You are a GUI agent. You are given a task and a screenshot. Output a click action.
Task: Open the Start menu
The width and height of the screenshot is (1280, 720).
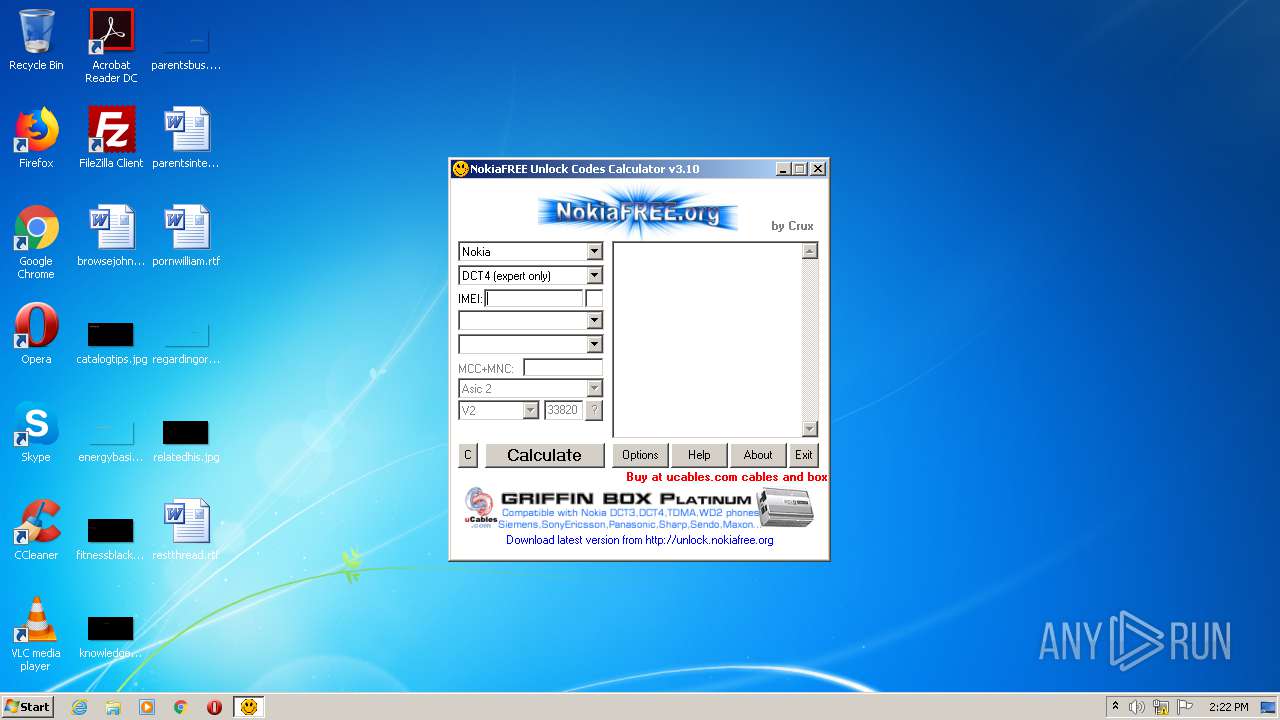point(27,707)
